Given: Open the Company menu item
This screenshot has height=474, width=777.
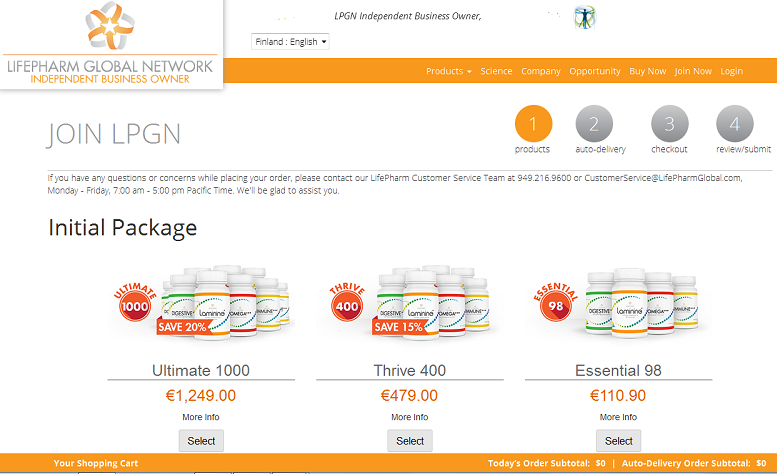Looking at the screenshot, I should 541,71.
